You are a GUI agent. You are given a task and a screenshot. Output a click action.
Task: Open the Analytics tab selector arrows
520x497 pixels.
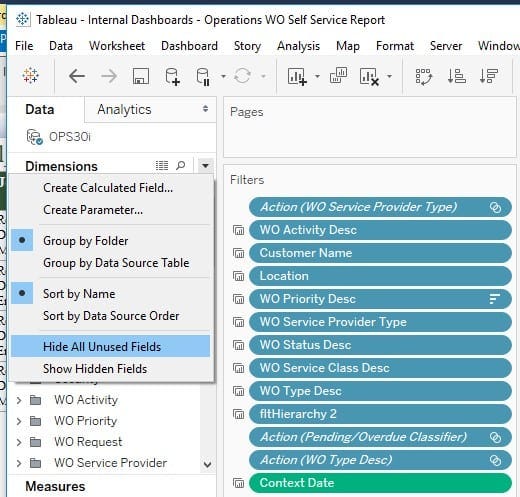pyautogui.click(x=205, y=109)
